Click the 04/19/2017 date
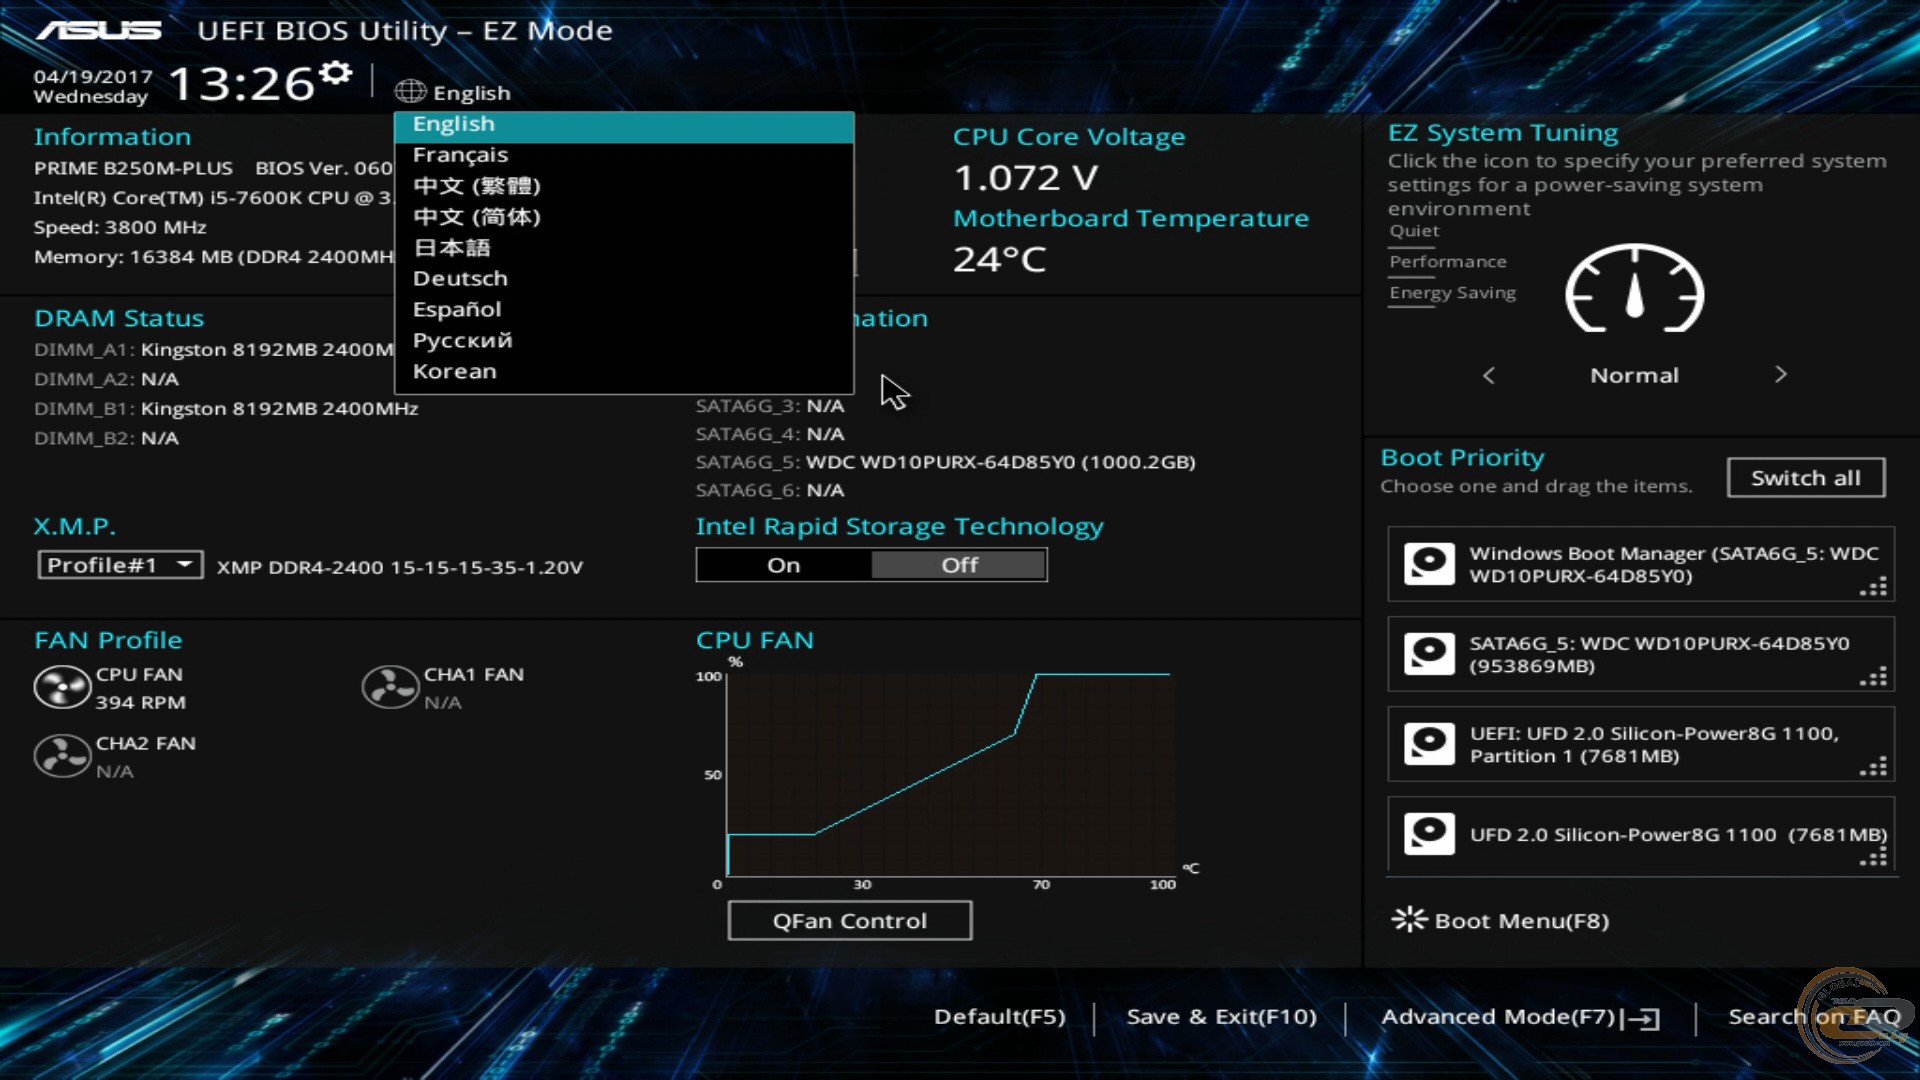This screenshot has width=1920, height=1080. 93,77
